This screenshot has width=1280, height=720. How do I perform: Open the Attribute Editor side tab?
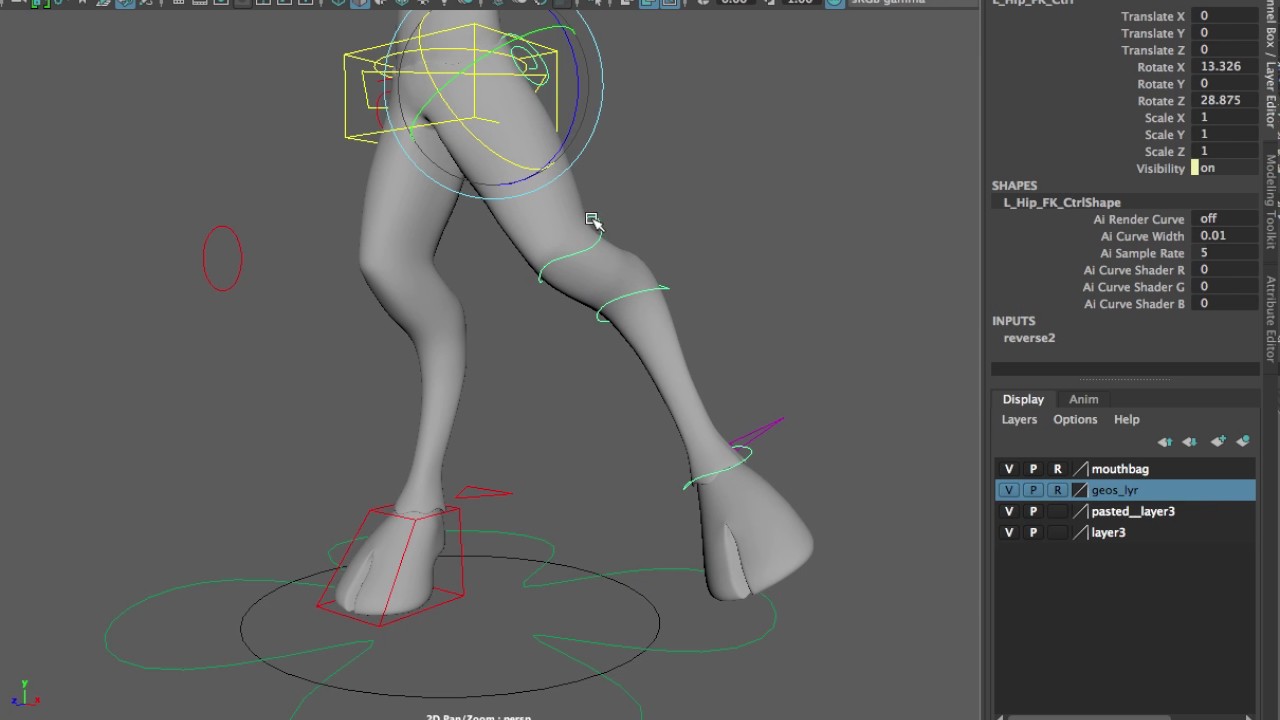pos(1271,318)
